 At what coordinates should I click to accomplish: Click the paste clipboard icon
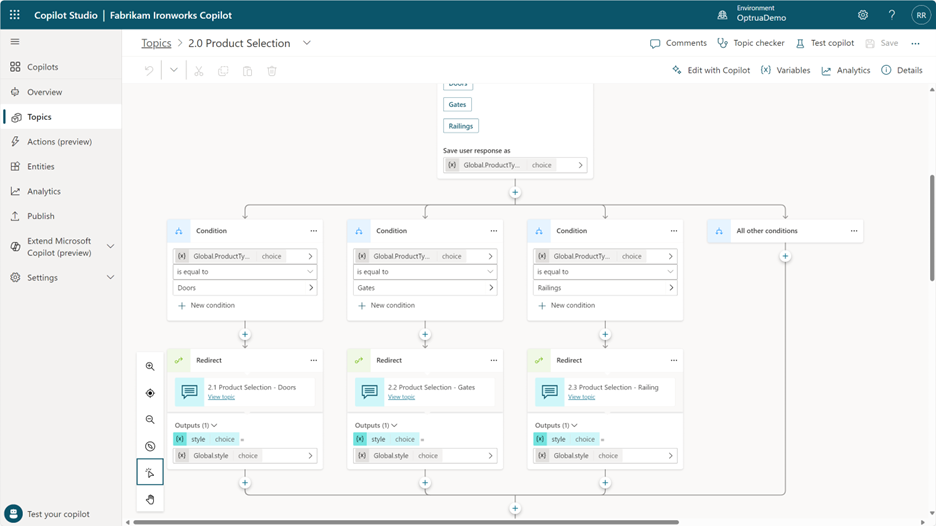[x=247, y=71]
